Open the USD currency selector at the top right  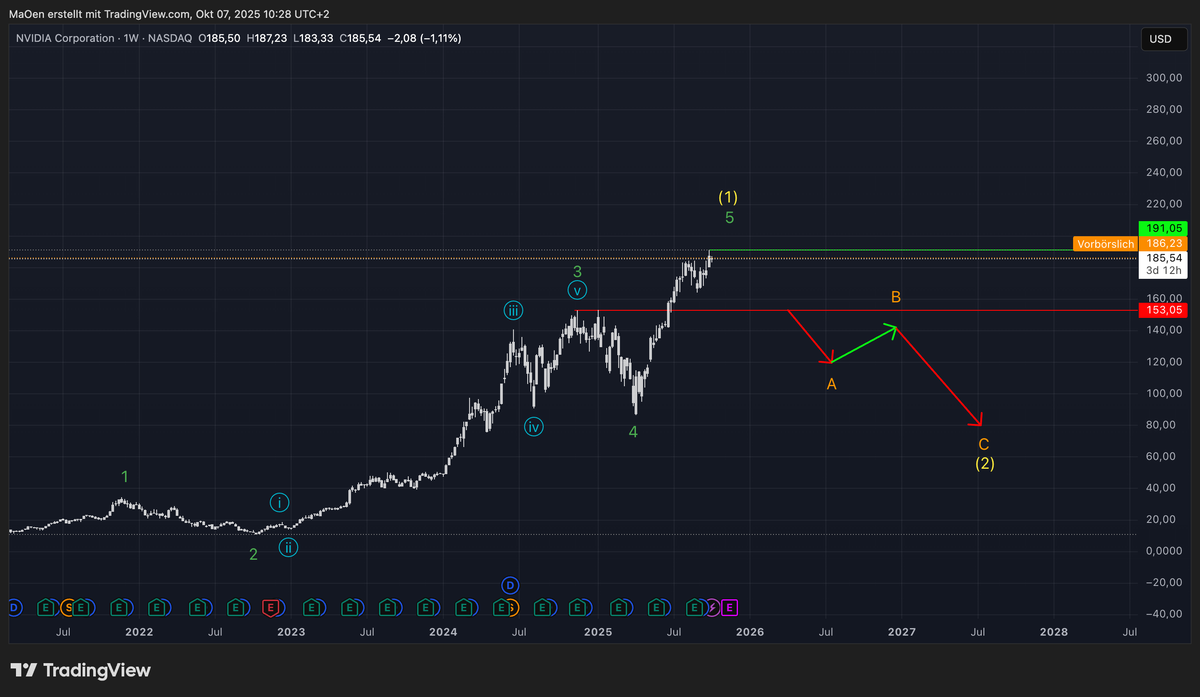coord(1163,39)
